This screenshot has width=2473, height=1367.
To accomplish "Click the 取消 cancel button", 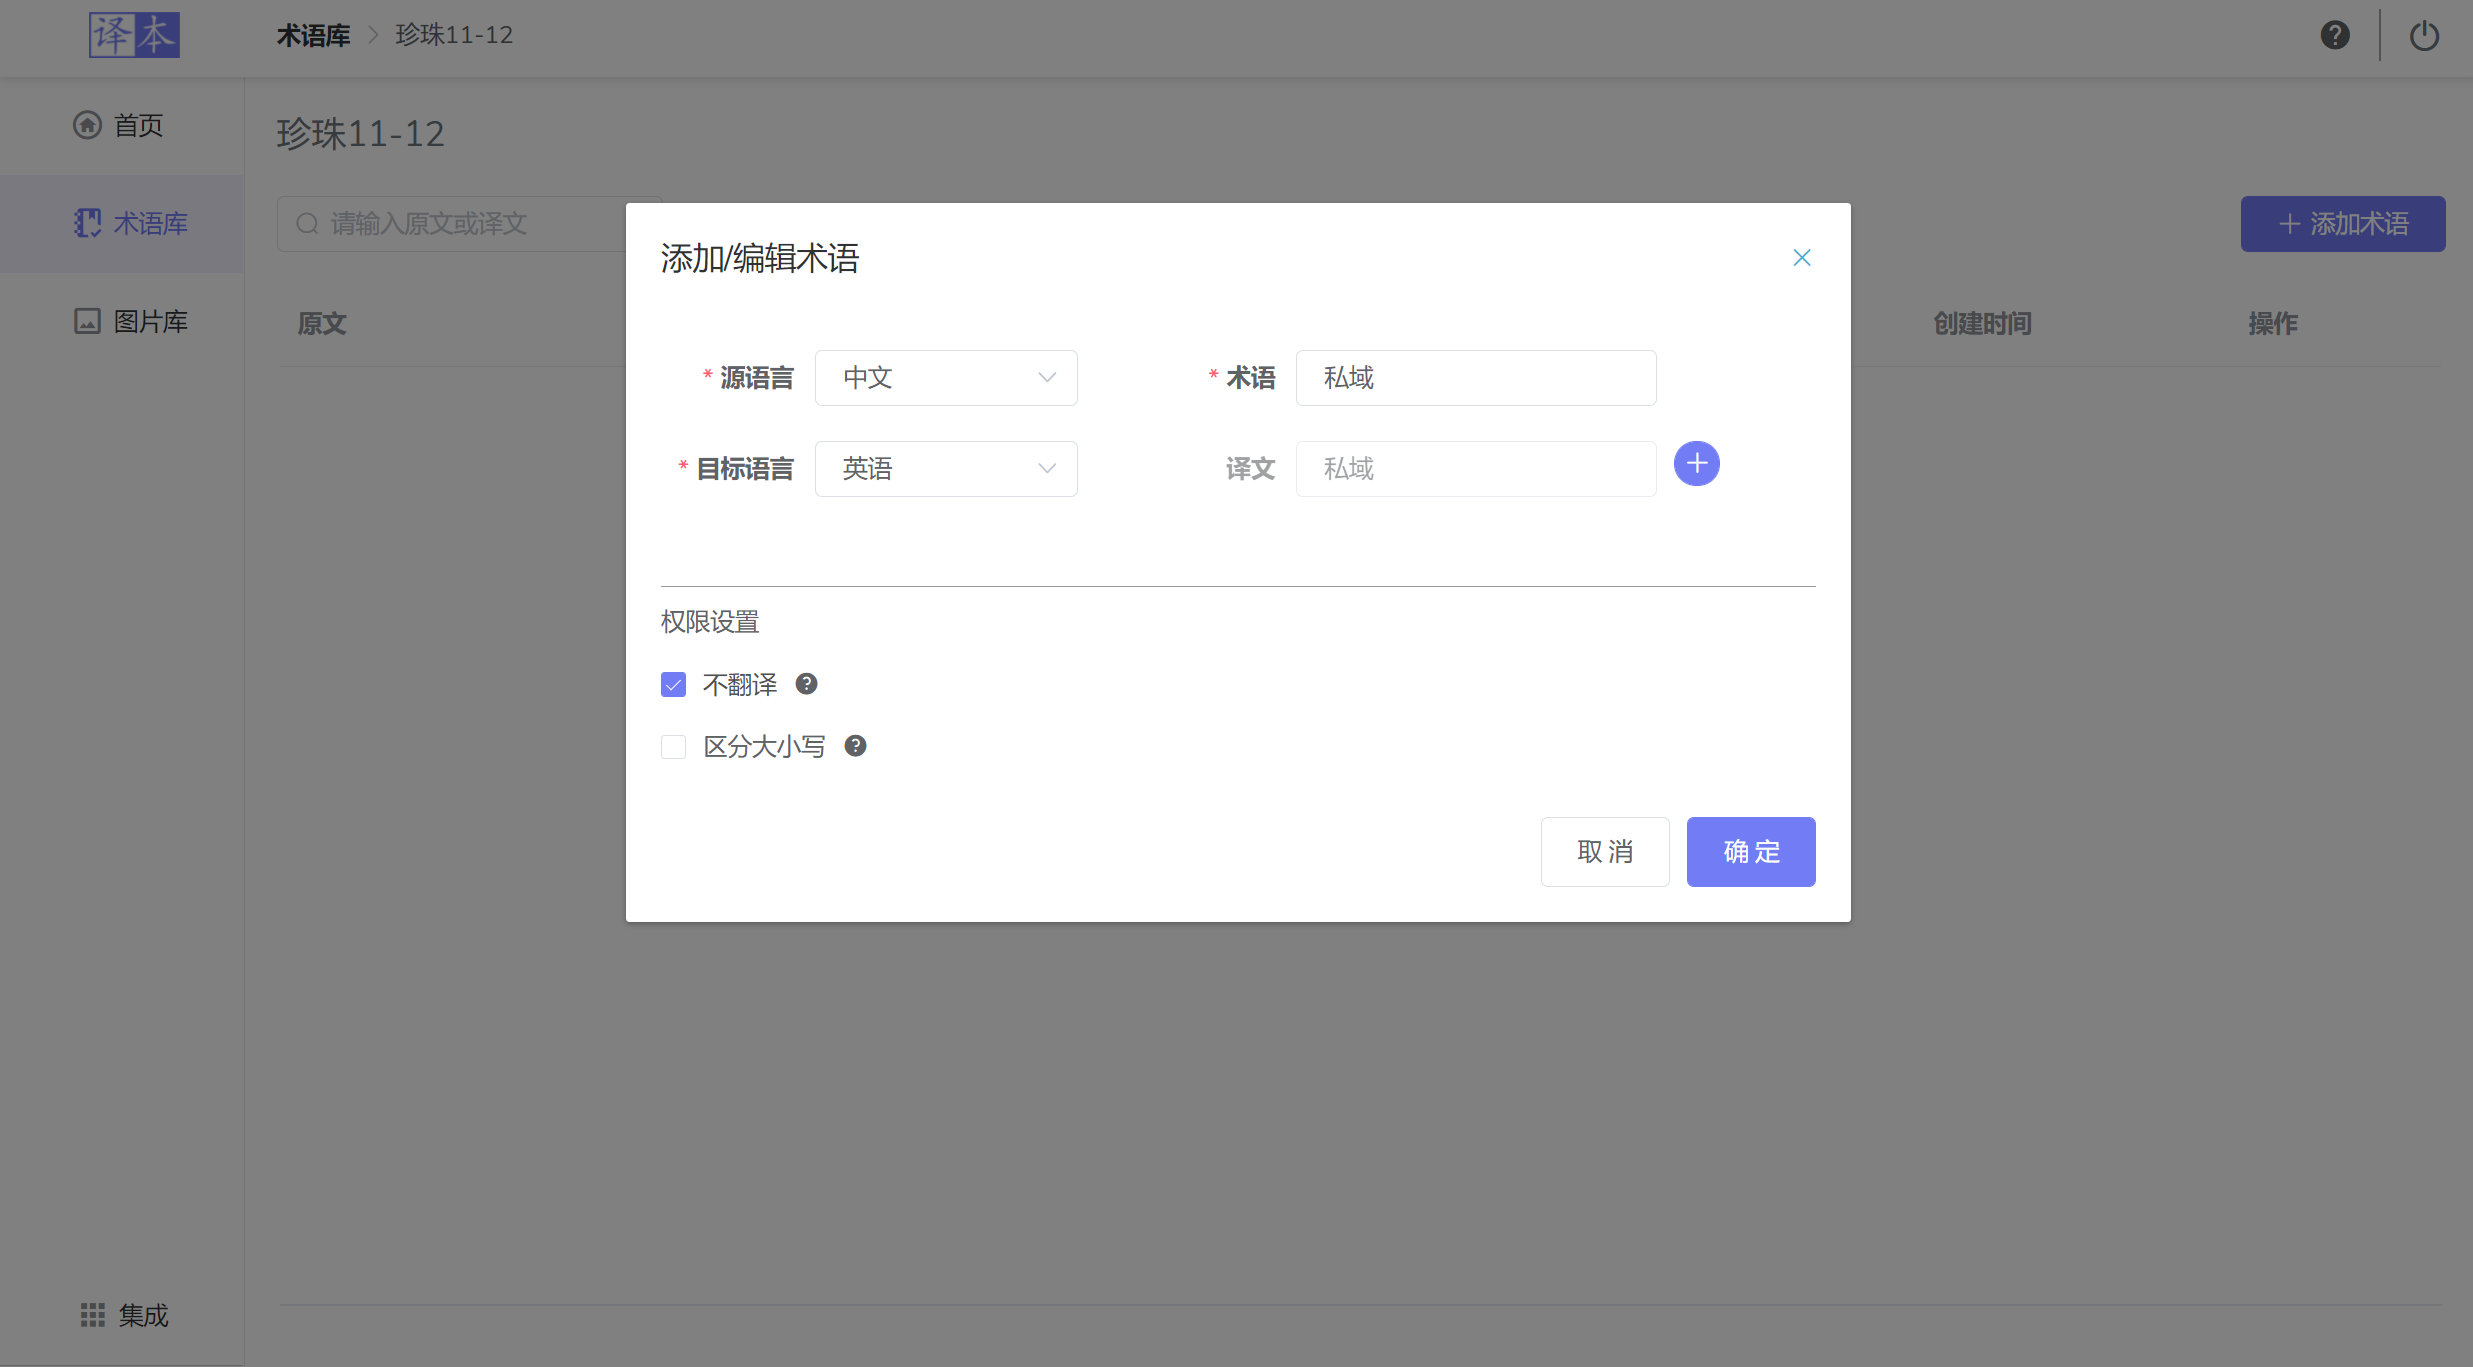I will 1605,852.
